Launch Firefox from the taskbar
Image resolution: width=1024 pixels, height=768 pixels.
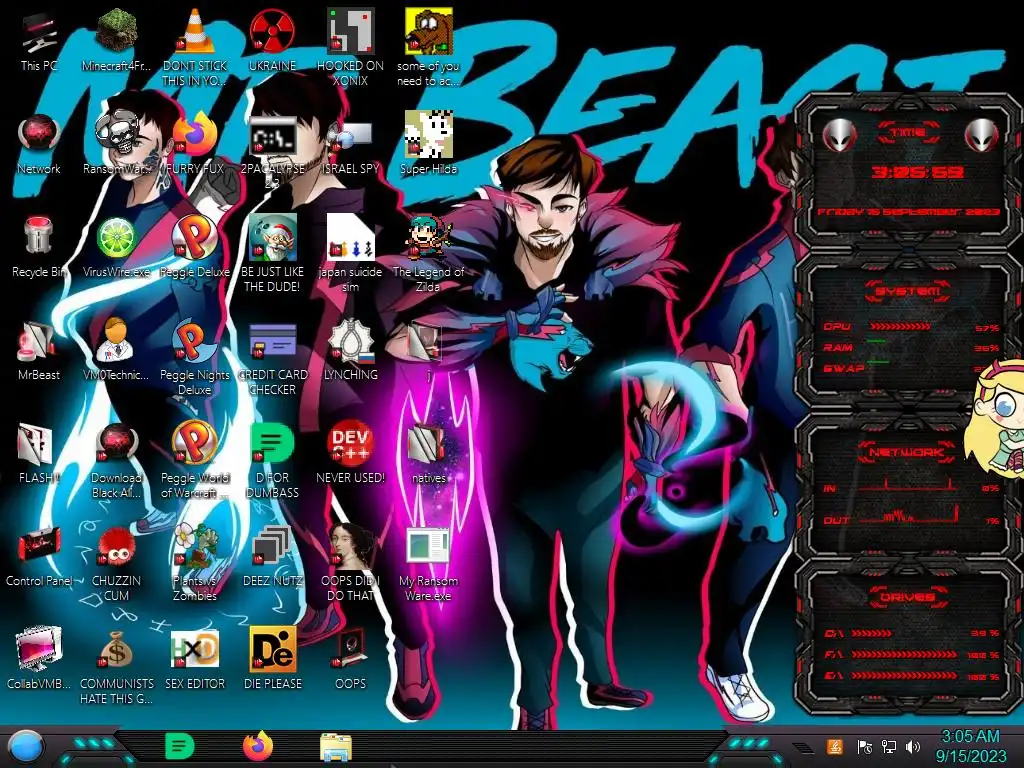click(x=257, y=746)
